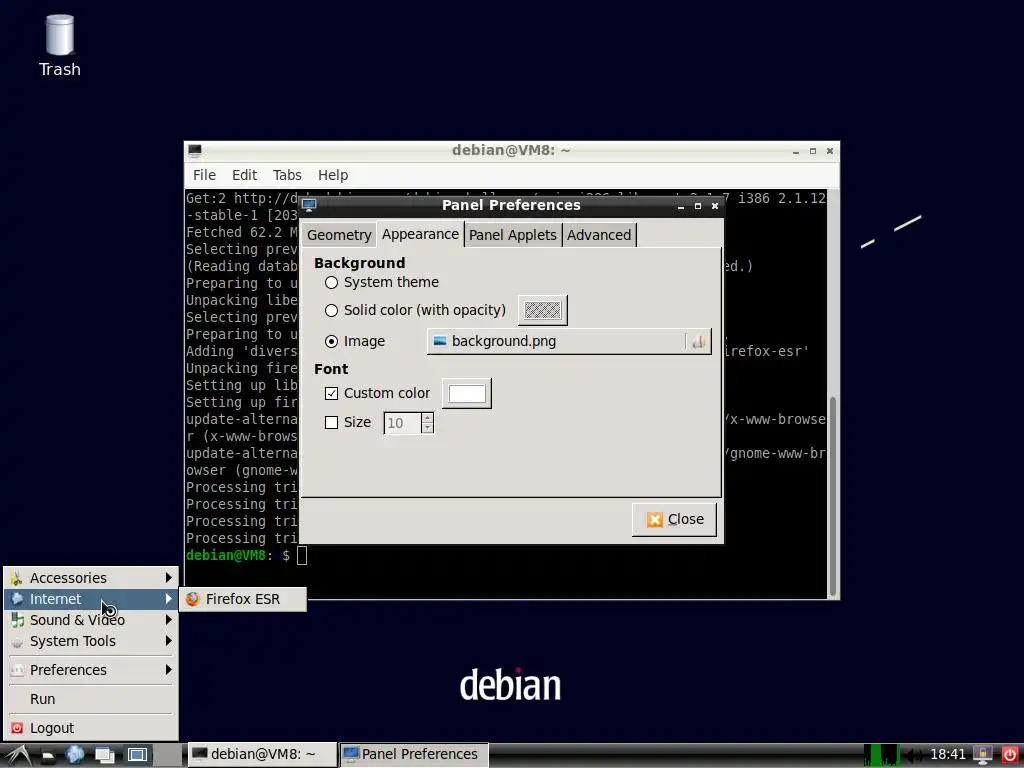This screenshot has width=1024, height=768.
Task: Open the CPU usage monitor on the panel
Action: pos(881,755)
